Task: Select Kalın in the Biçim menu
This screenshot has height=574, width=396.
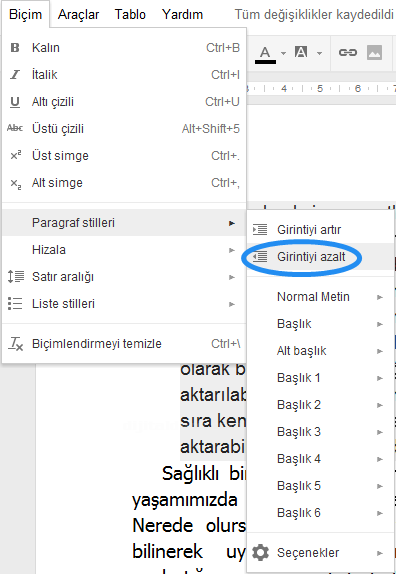Action: click(124, 48)
